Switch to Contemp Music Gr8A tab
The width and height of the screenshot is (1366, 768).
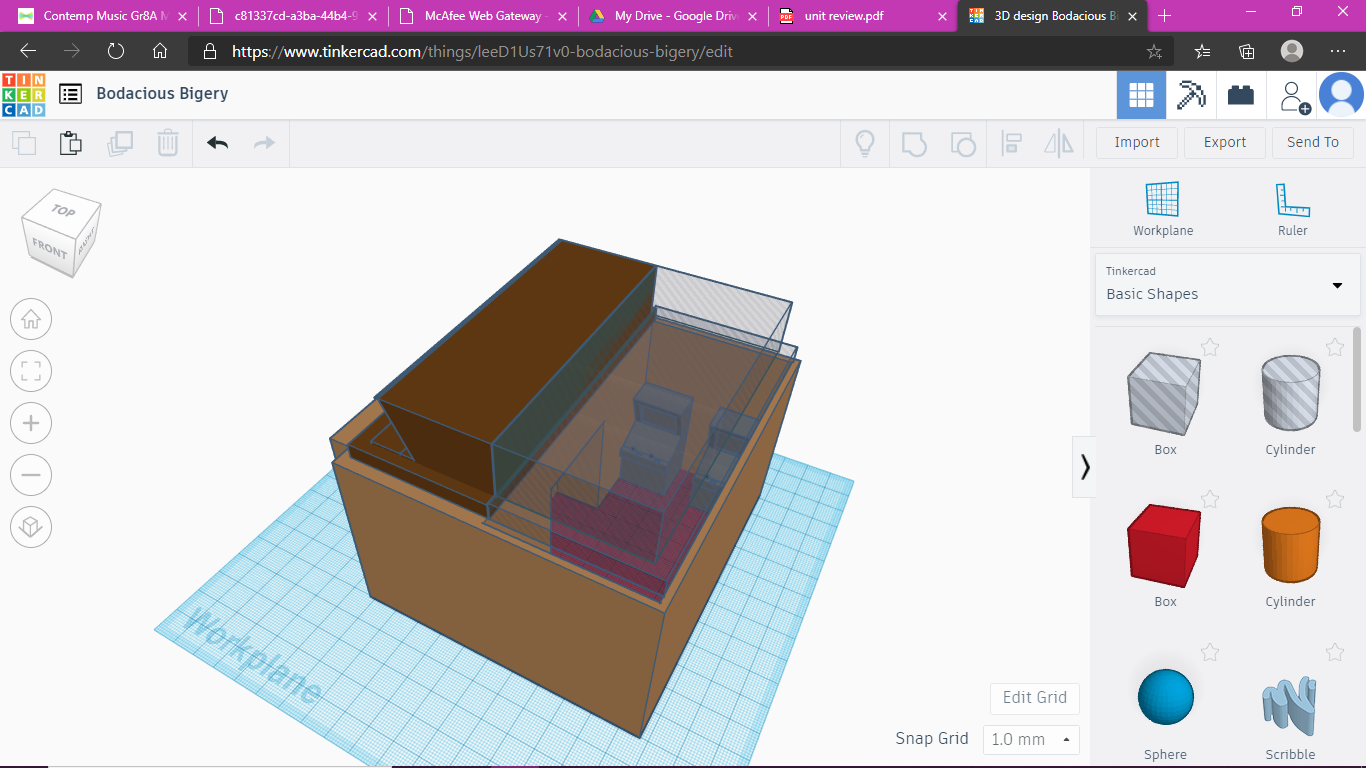[103, 16]
